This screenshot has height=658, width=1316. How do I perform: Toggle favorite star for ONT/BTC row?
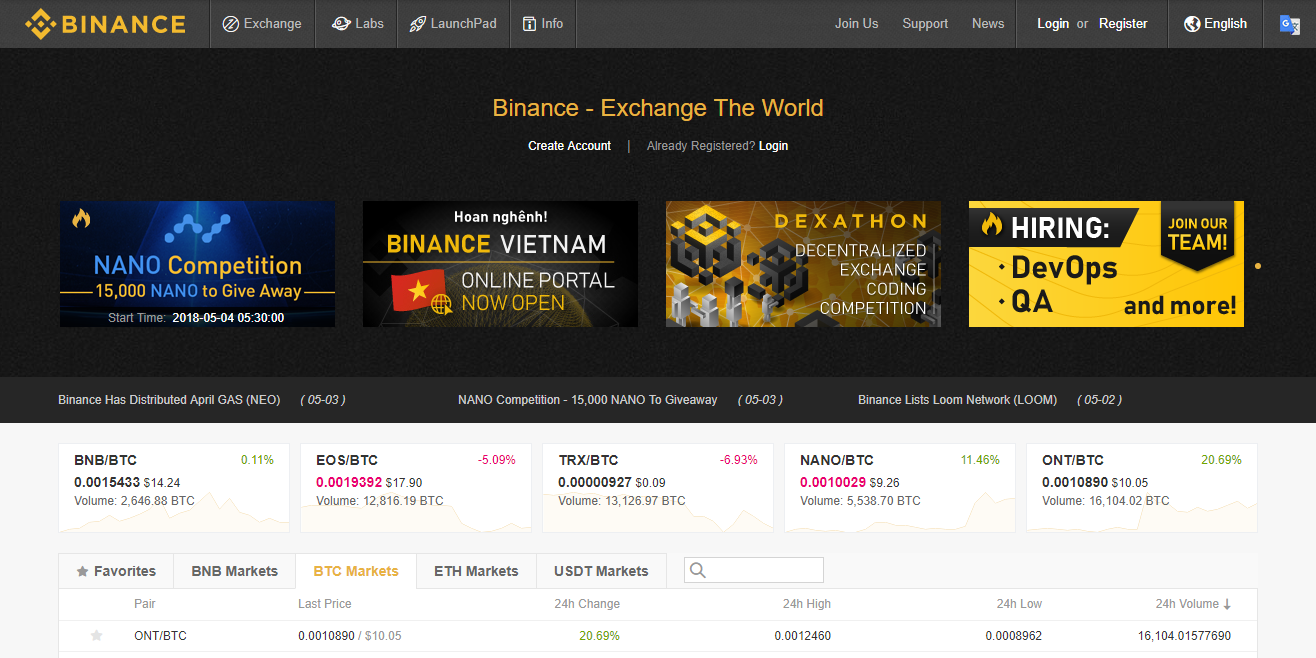pos(97,636)
